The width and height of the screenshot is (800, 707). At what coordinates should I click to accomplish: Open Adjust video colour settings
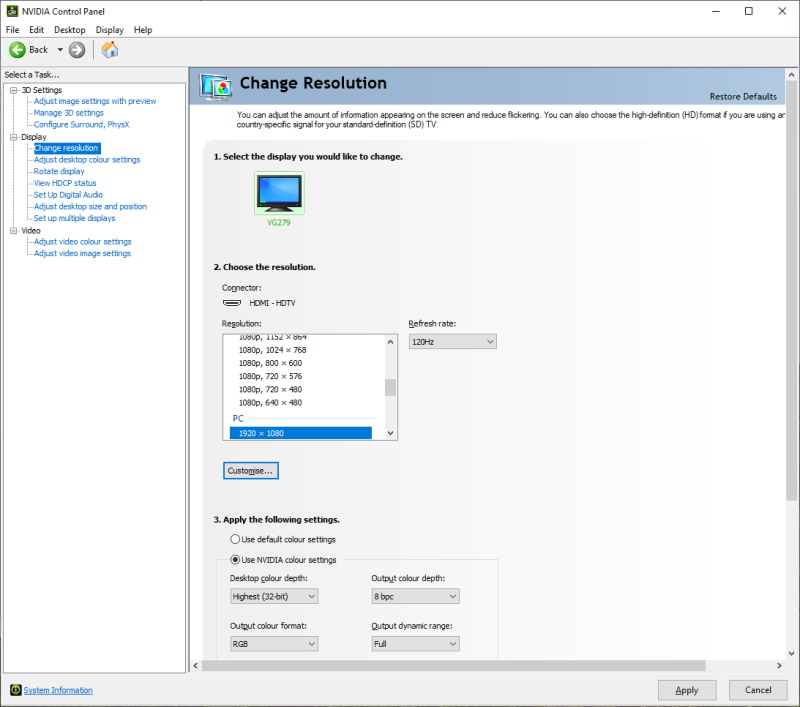pyautogui.click(x=83, y=242)
